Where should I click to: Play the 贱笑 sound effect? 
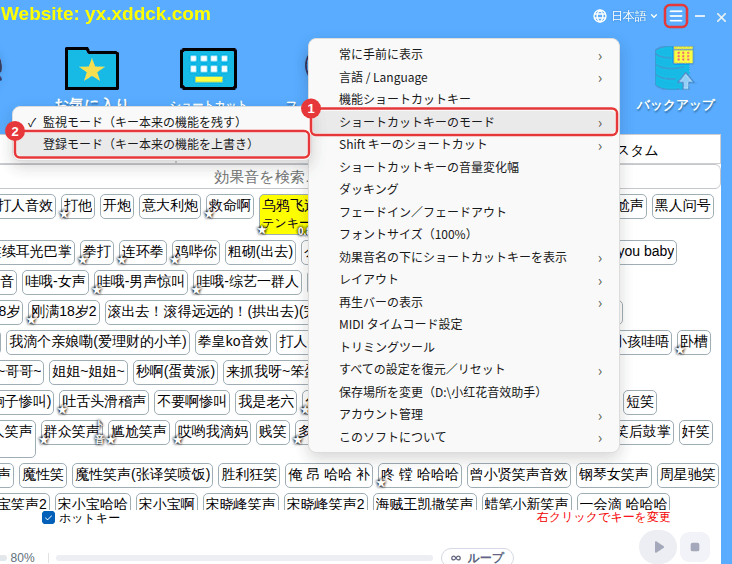(273, 432)
